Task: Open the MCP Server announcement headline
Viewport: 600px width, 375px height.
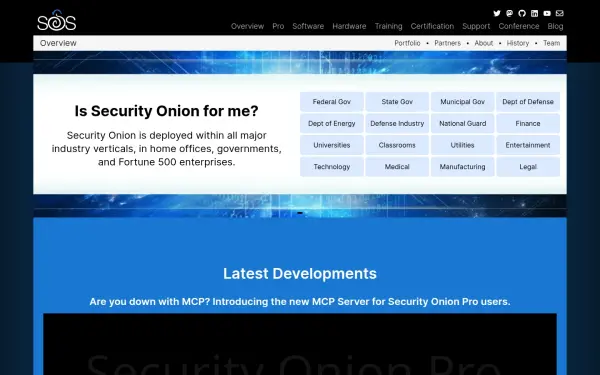Action: point(300,302)
